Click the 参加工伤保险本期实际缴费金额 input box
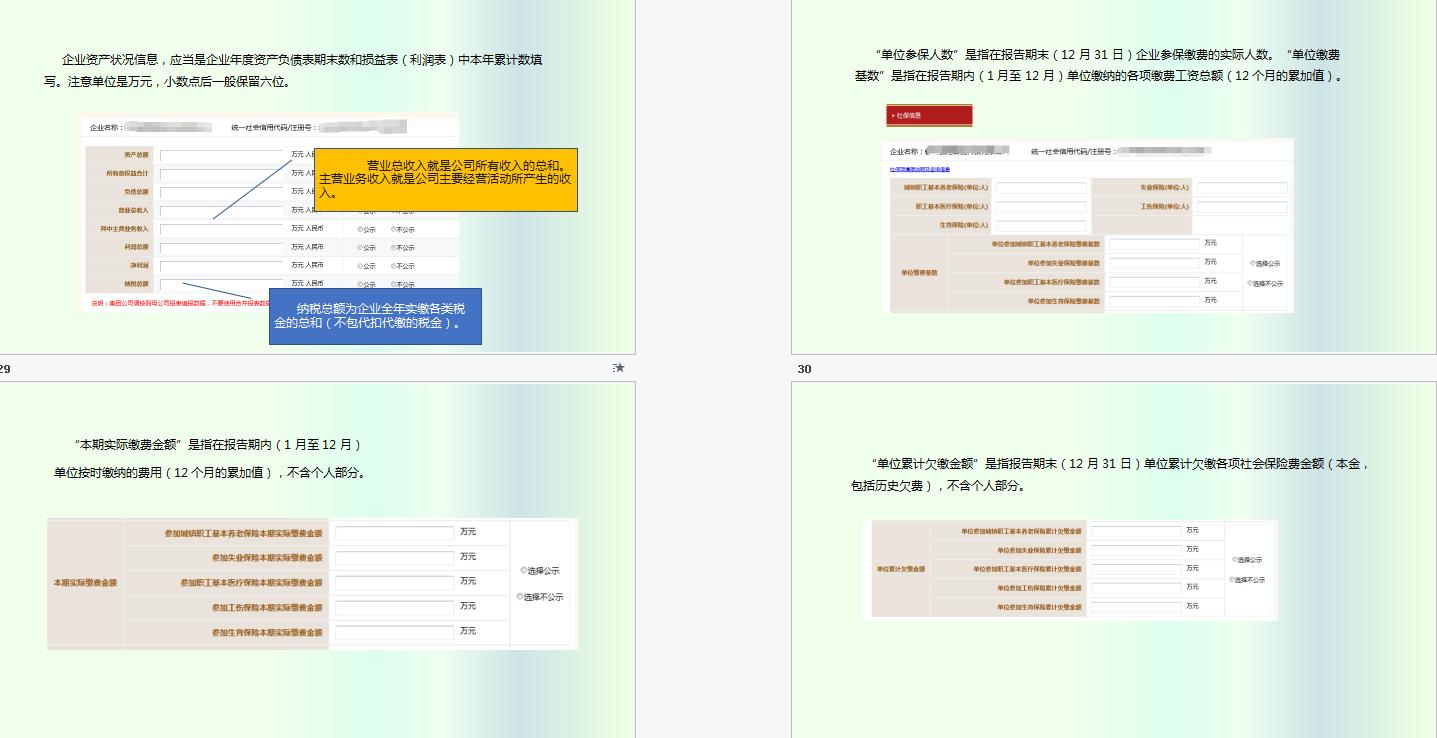Image resolution: width=1437 pixels, height=738 pixels. tap(394, 607)
